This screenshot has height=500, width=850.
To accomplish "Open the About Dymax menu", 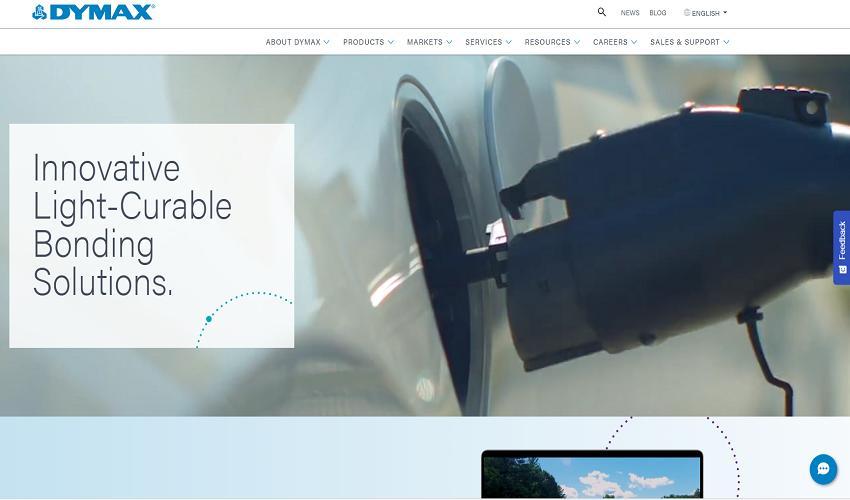I will 293,42.
